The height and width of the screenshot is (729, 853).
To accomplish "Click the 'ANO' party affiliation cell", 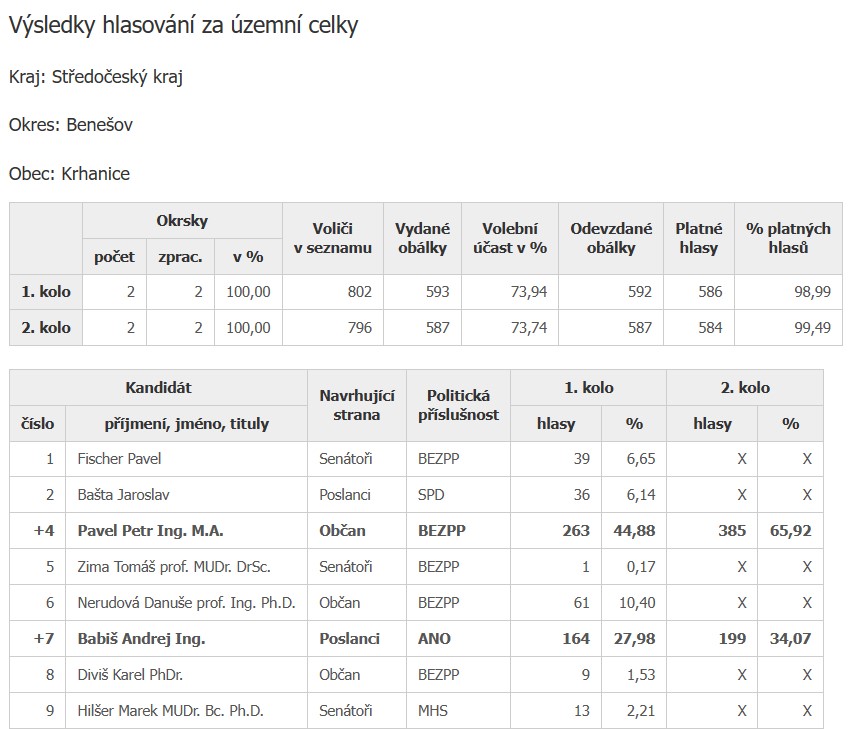I will pyautogui.click(x=458, y=639).
